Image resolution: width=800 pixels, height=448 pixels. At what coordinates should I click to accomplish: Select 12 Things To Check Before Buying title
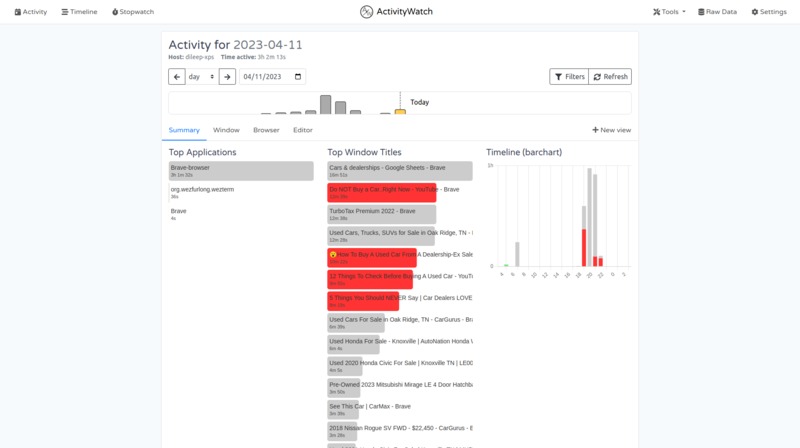coord(400,279)
